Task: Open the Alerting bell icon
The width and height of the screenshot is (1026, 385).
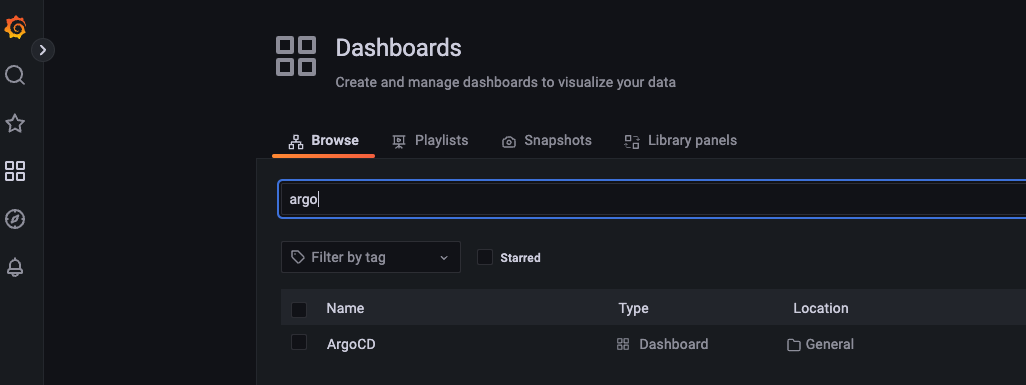Action: click(x=15, y=267)
